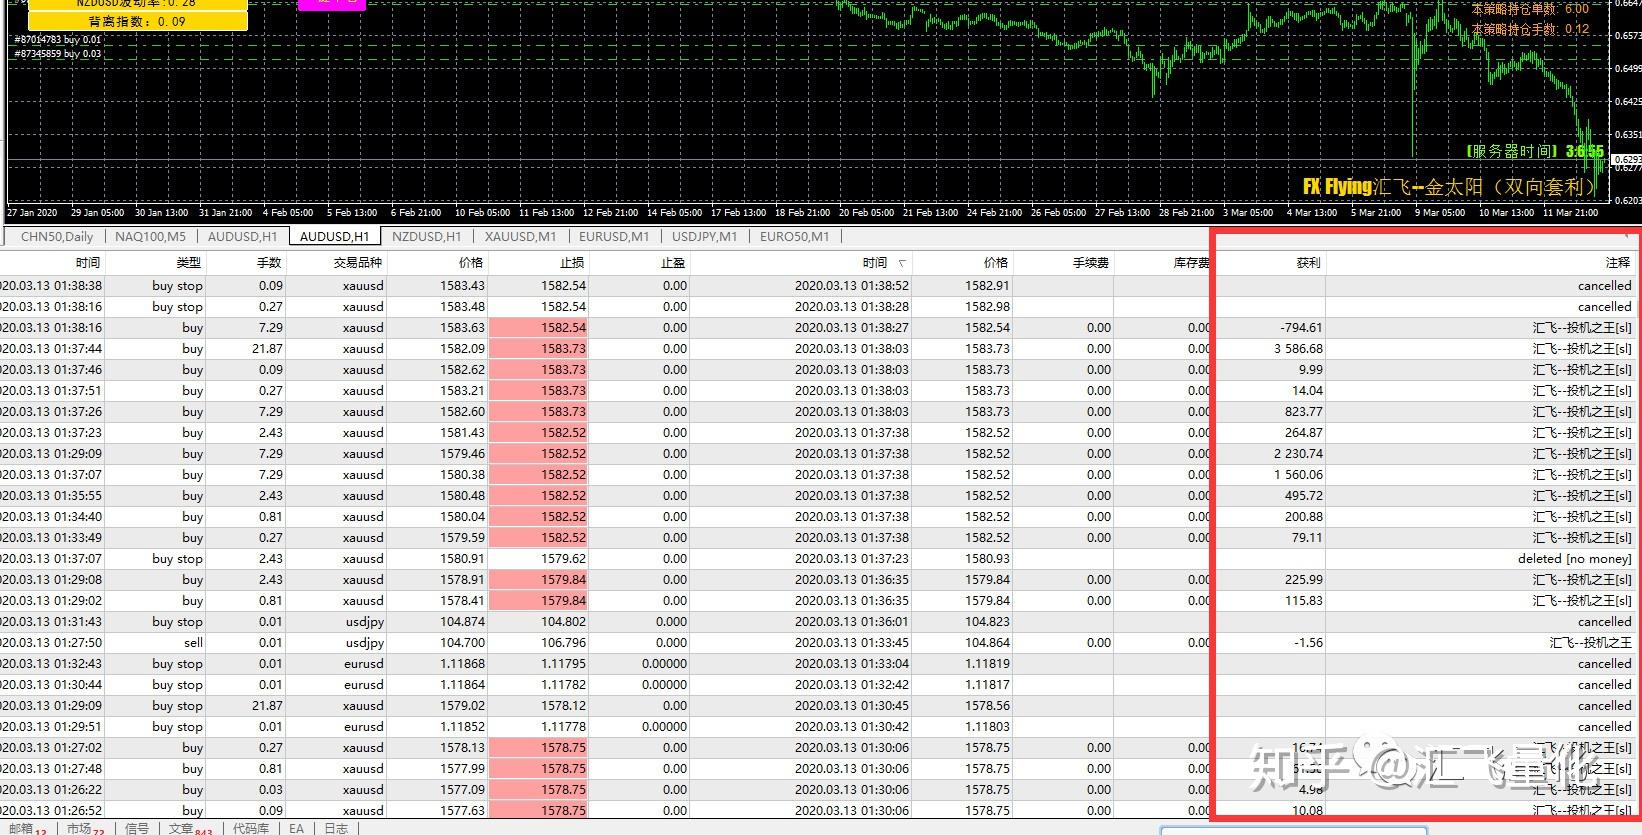
Task: Select the NZDUSD,H1 chart tab
Action: [426, 237]
